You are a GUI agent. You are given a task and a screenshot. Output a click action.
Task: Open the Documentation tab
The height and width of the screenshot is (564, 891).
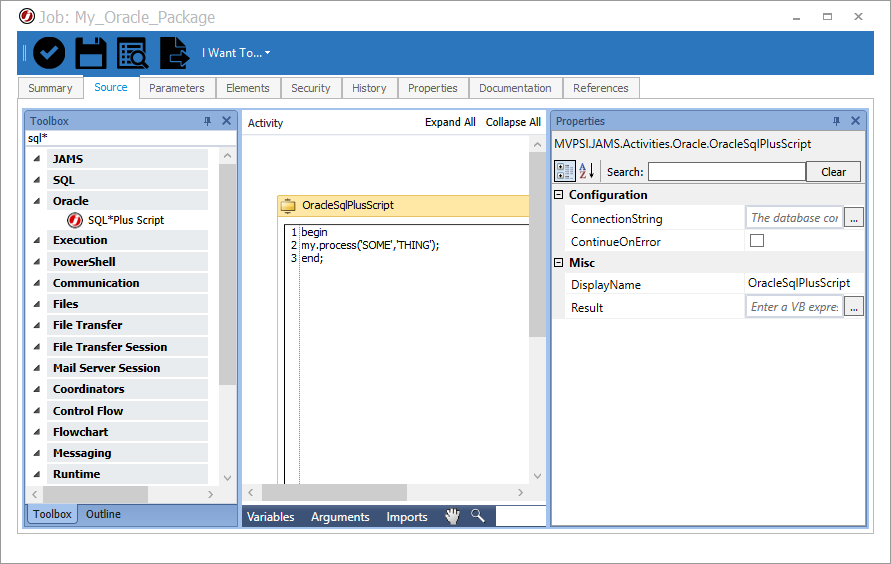(515, 88)
